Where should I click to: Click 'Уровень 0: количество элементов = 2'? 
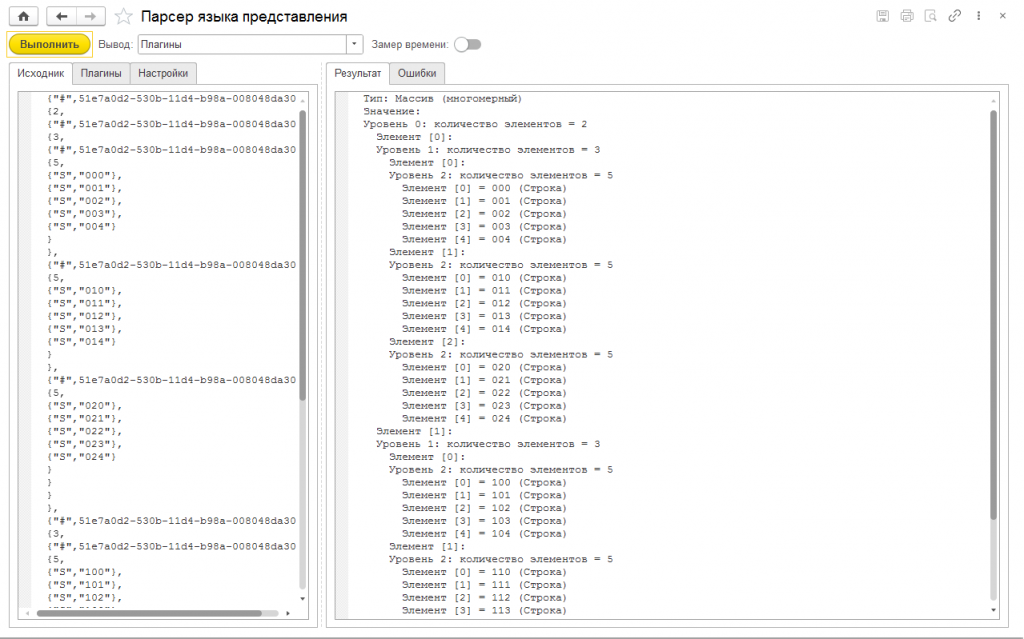[x=475, y=124]
